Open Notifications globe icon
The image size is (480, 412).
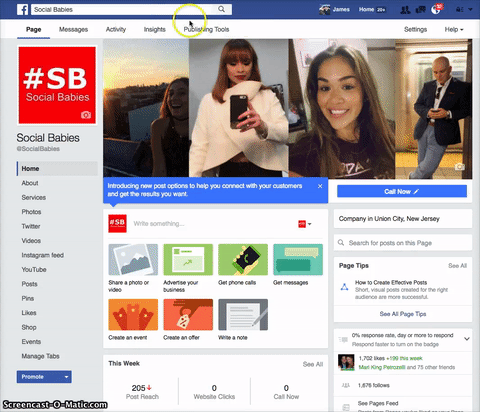pos(436,10)
